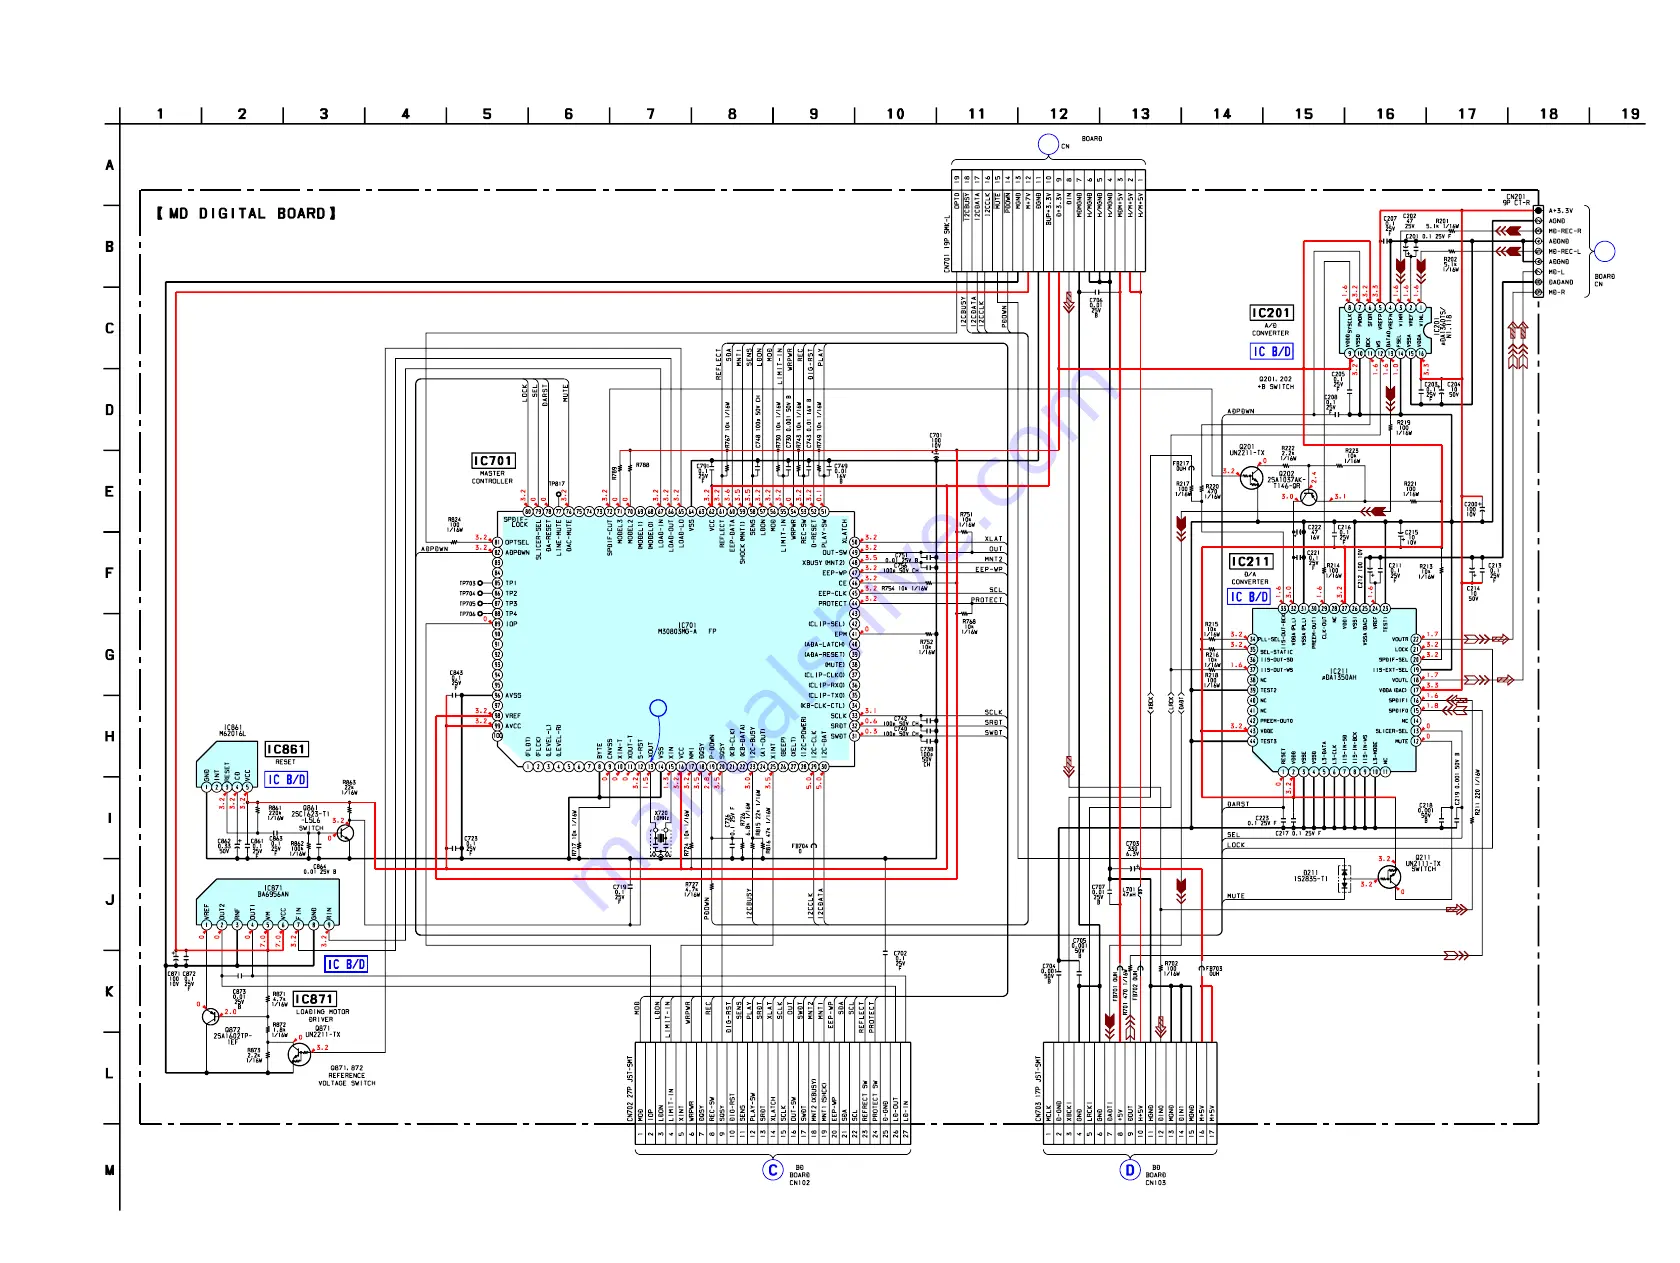Click the IC701 boxed label
The width and height of the screenshot is (1680, 1263).
pos(493,461)
